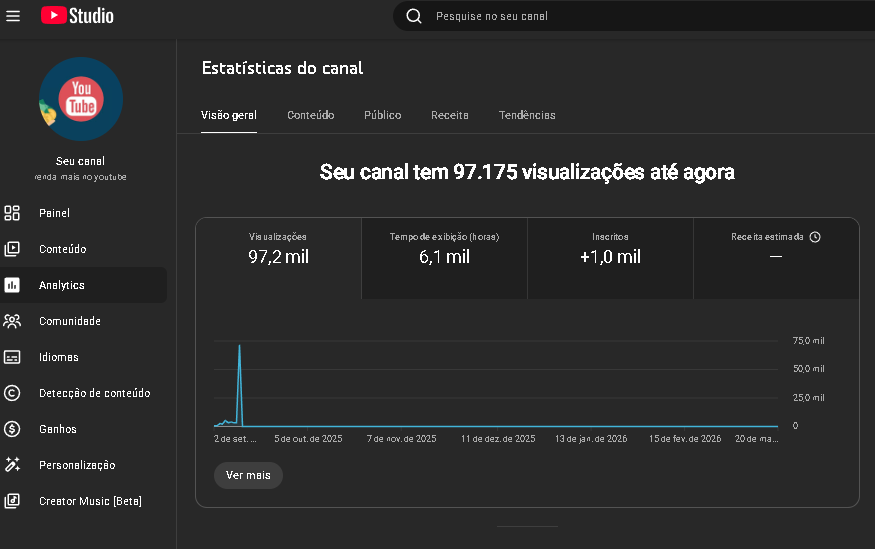
Task: Open Comunidade in the sidebar
Action: [70, 321]
